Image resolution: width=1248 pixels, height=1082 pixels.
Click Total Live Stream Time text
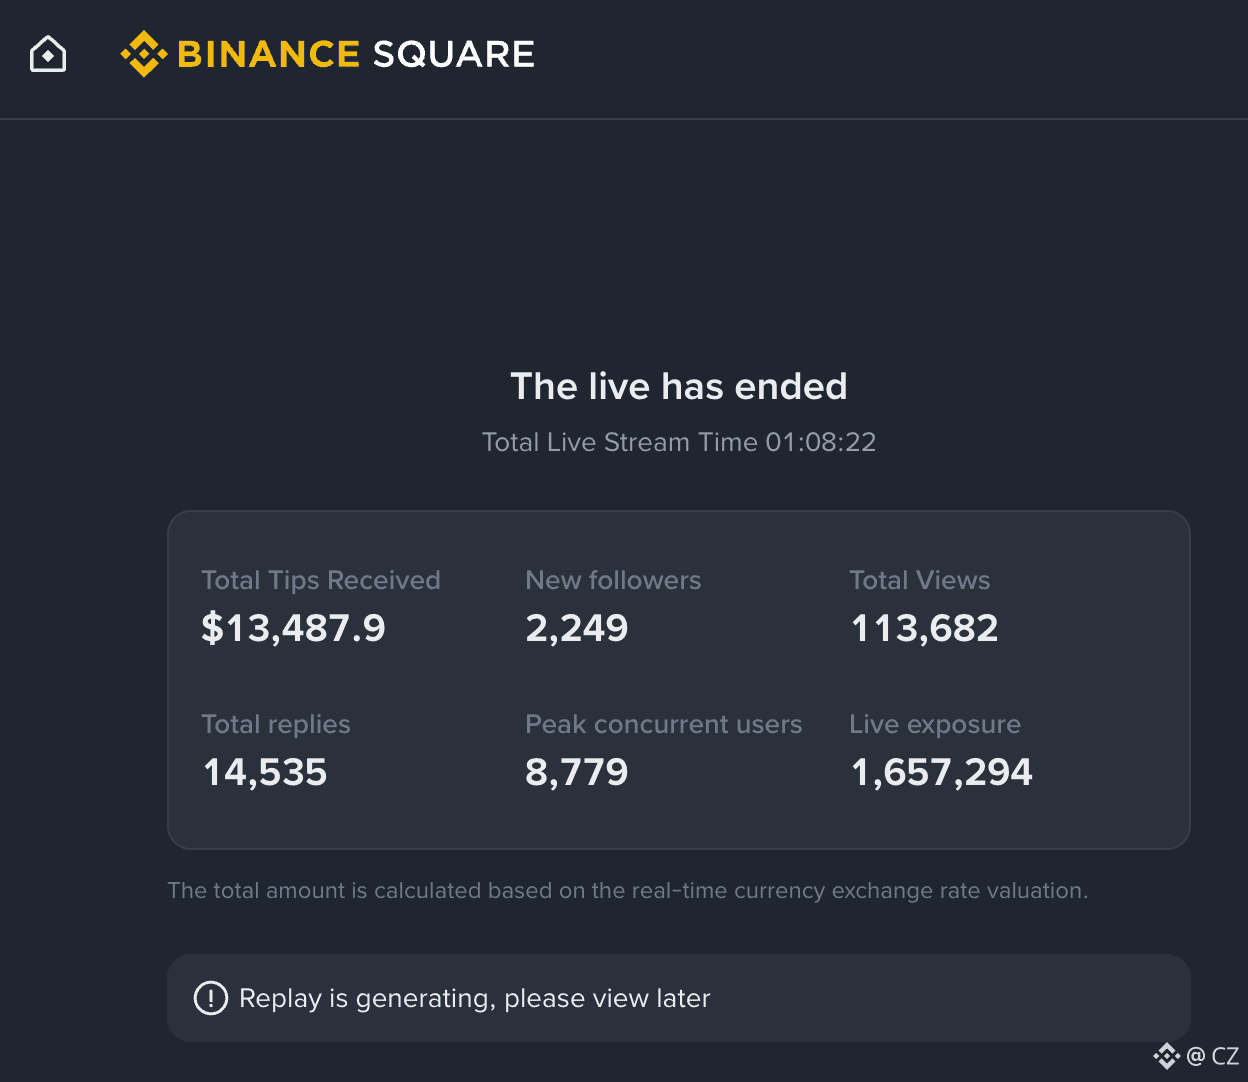(679, 442)
